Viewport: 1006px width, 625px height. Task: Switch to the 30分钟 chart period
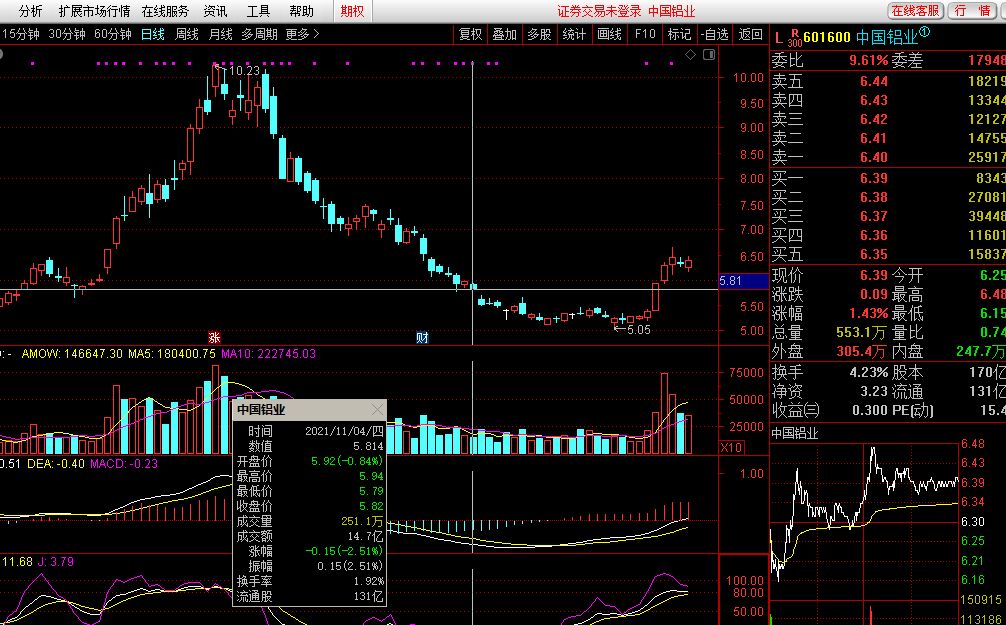coord(67,34)
